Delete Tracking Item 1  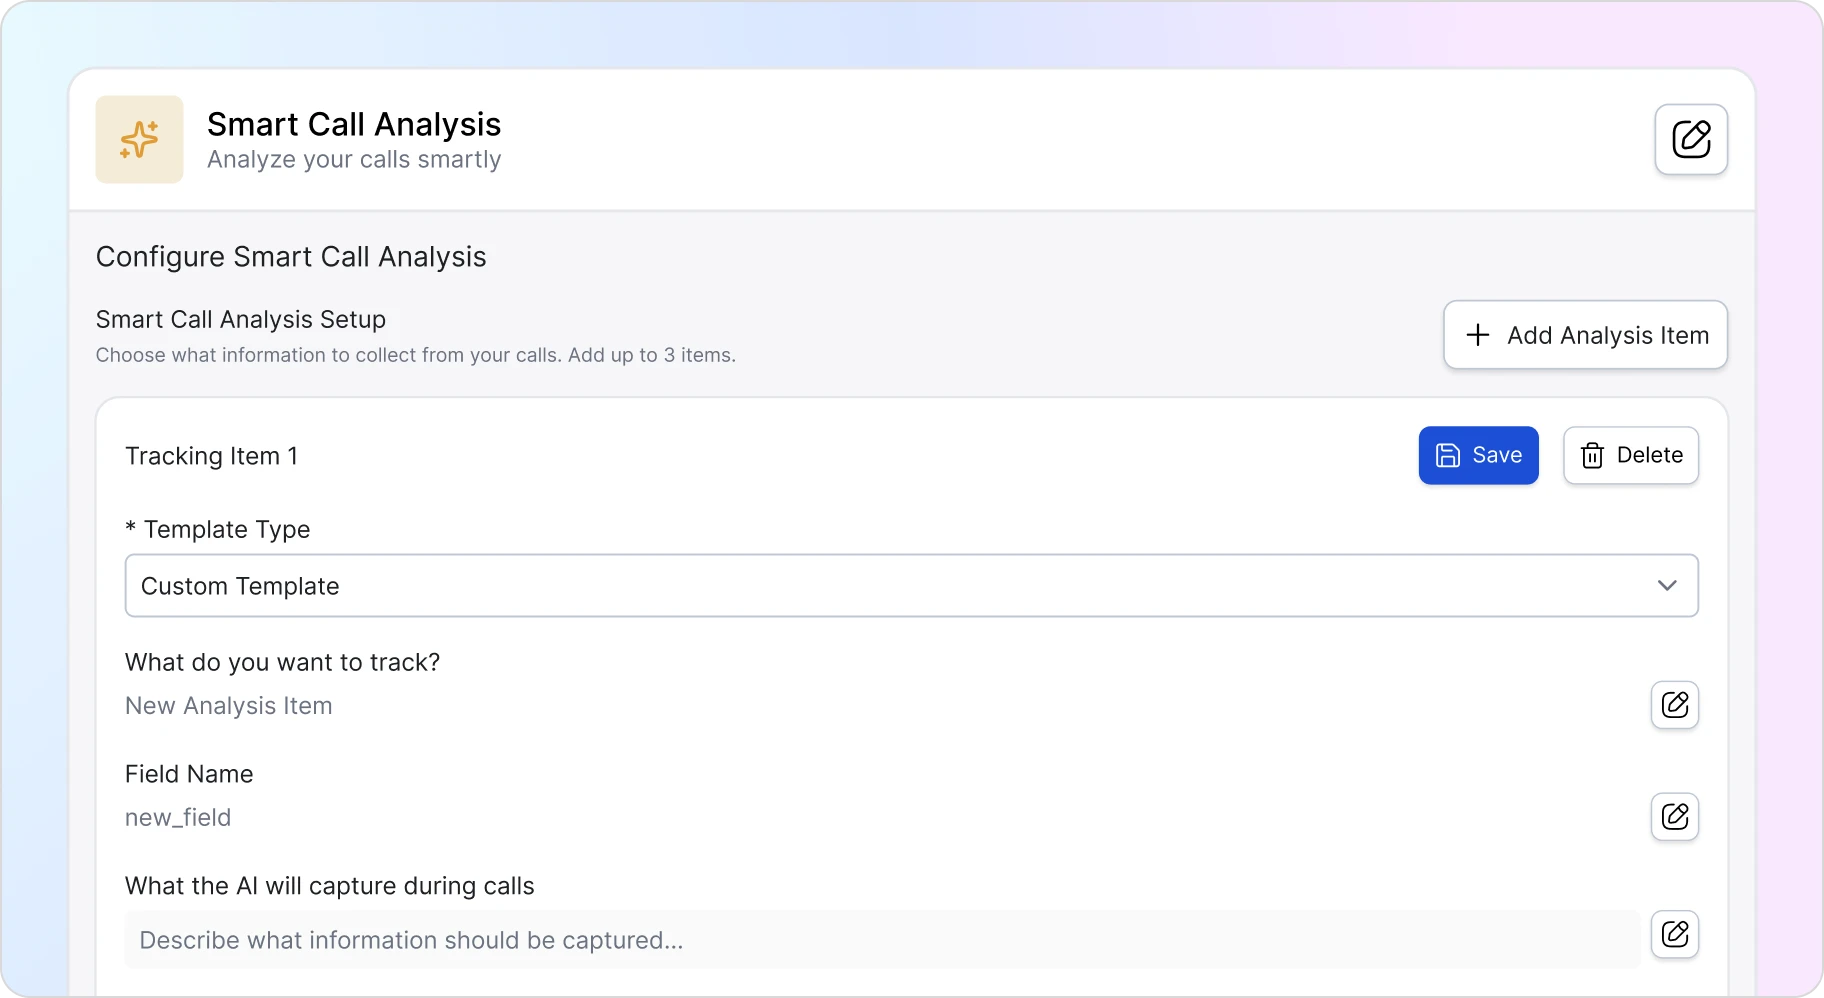[1632, 455]
